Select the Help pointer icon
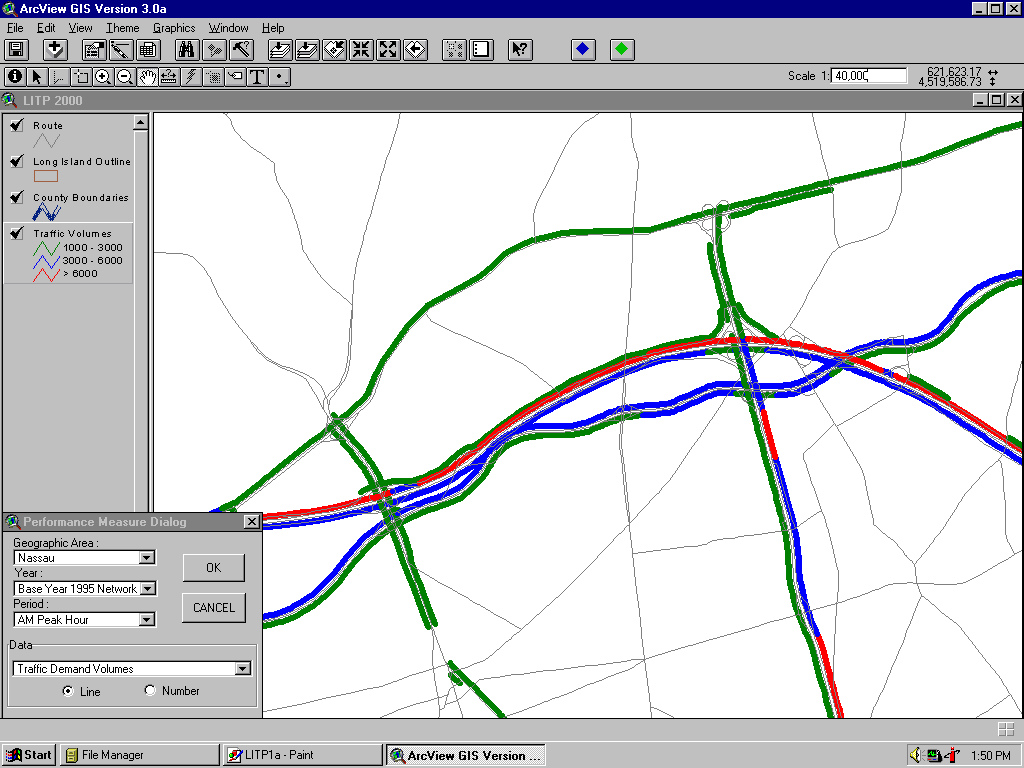 click(519, 49)
